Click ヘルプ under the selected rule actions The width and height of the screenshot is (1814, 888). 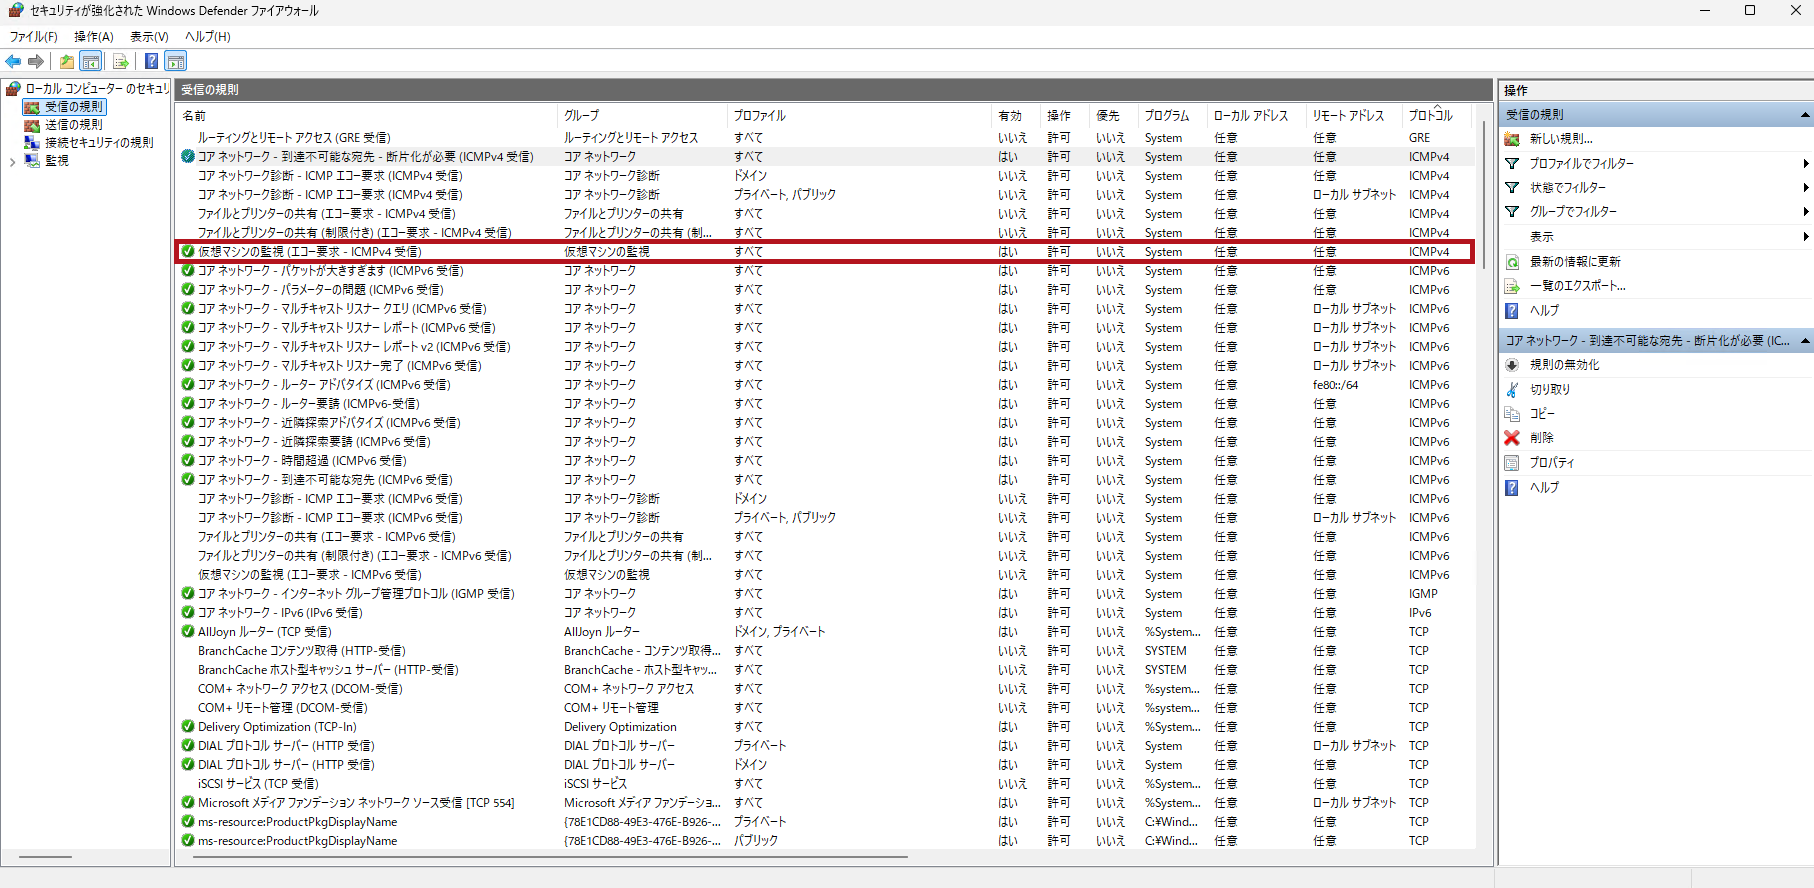click(1544, 488)
